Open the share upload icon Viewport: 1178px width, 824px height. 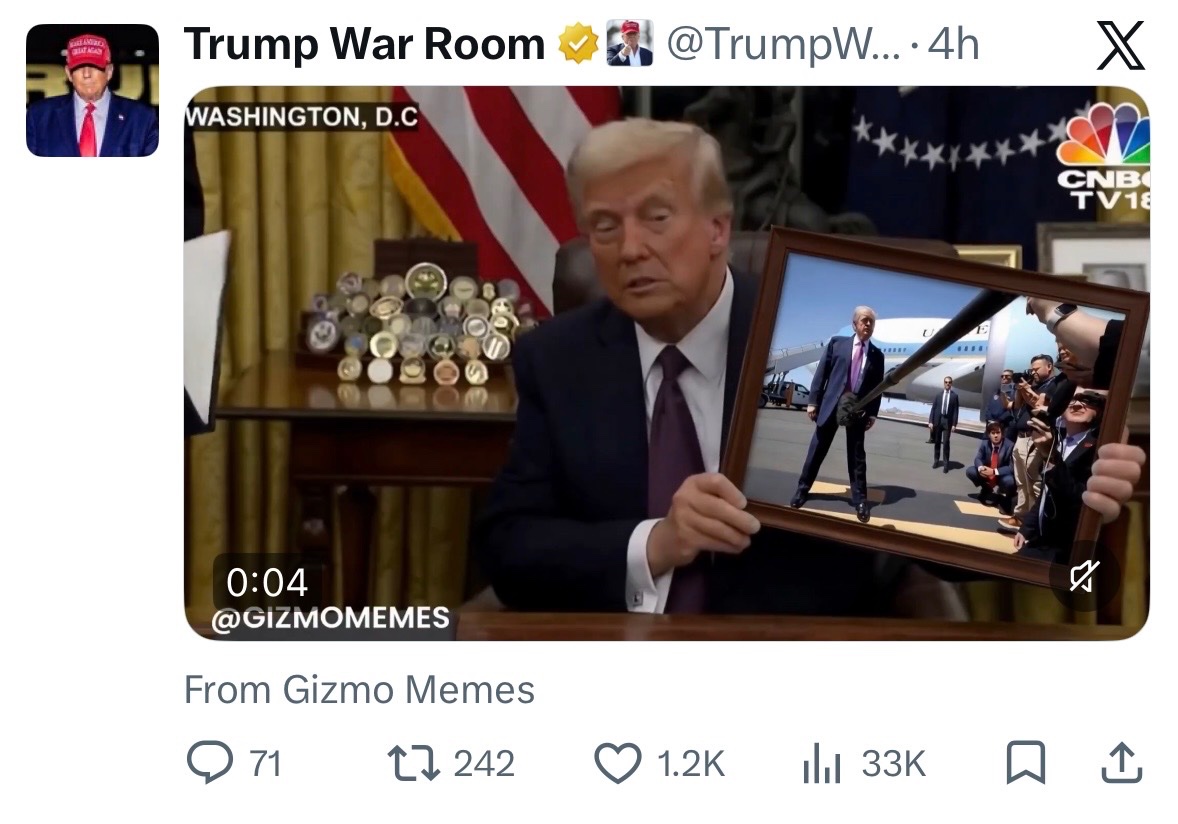[1122, 762]
